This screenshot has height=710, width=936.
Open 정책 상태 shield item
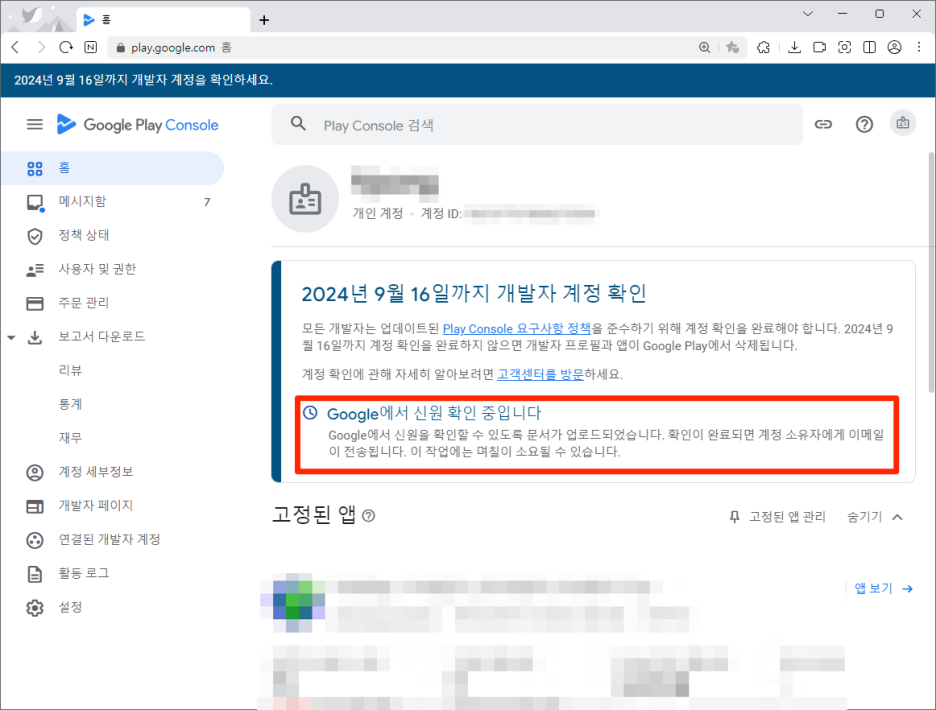[112, 235]
